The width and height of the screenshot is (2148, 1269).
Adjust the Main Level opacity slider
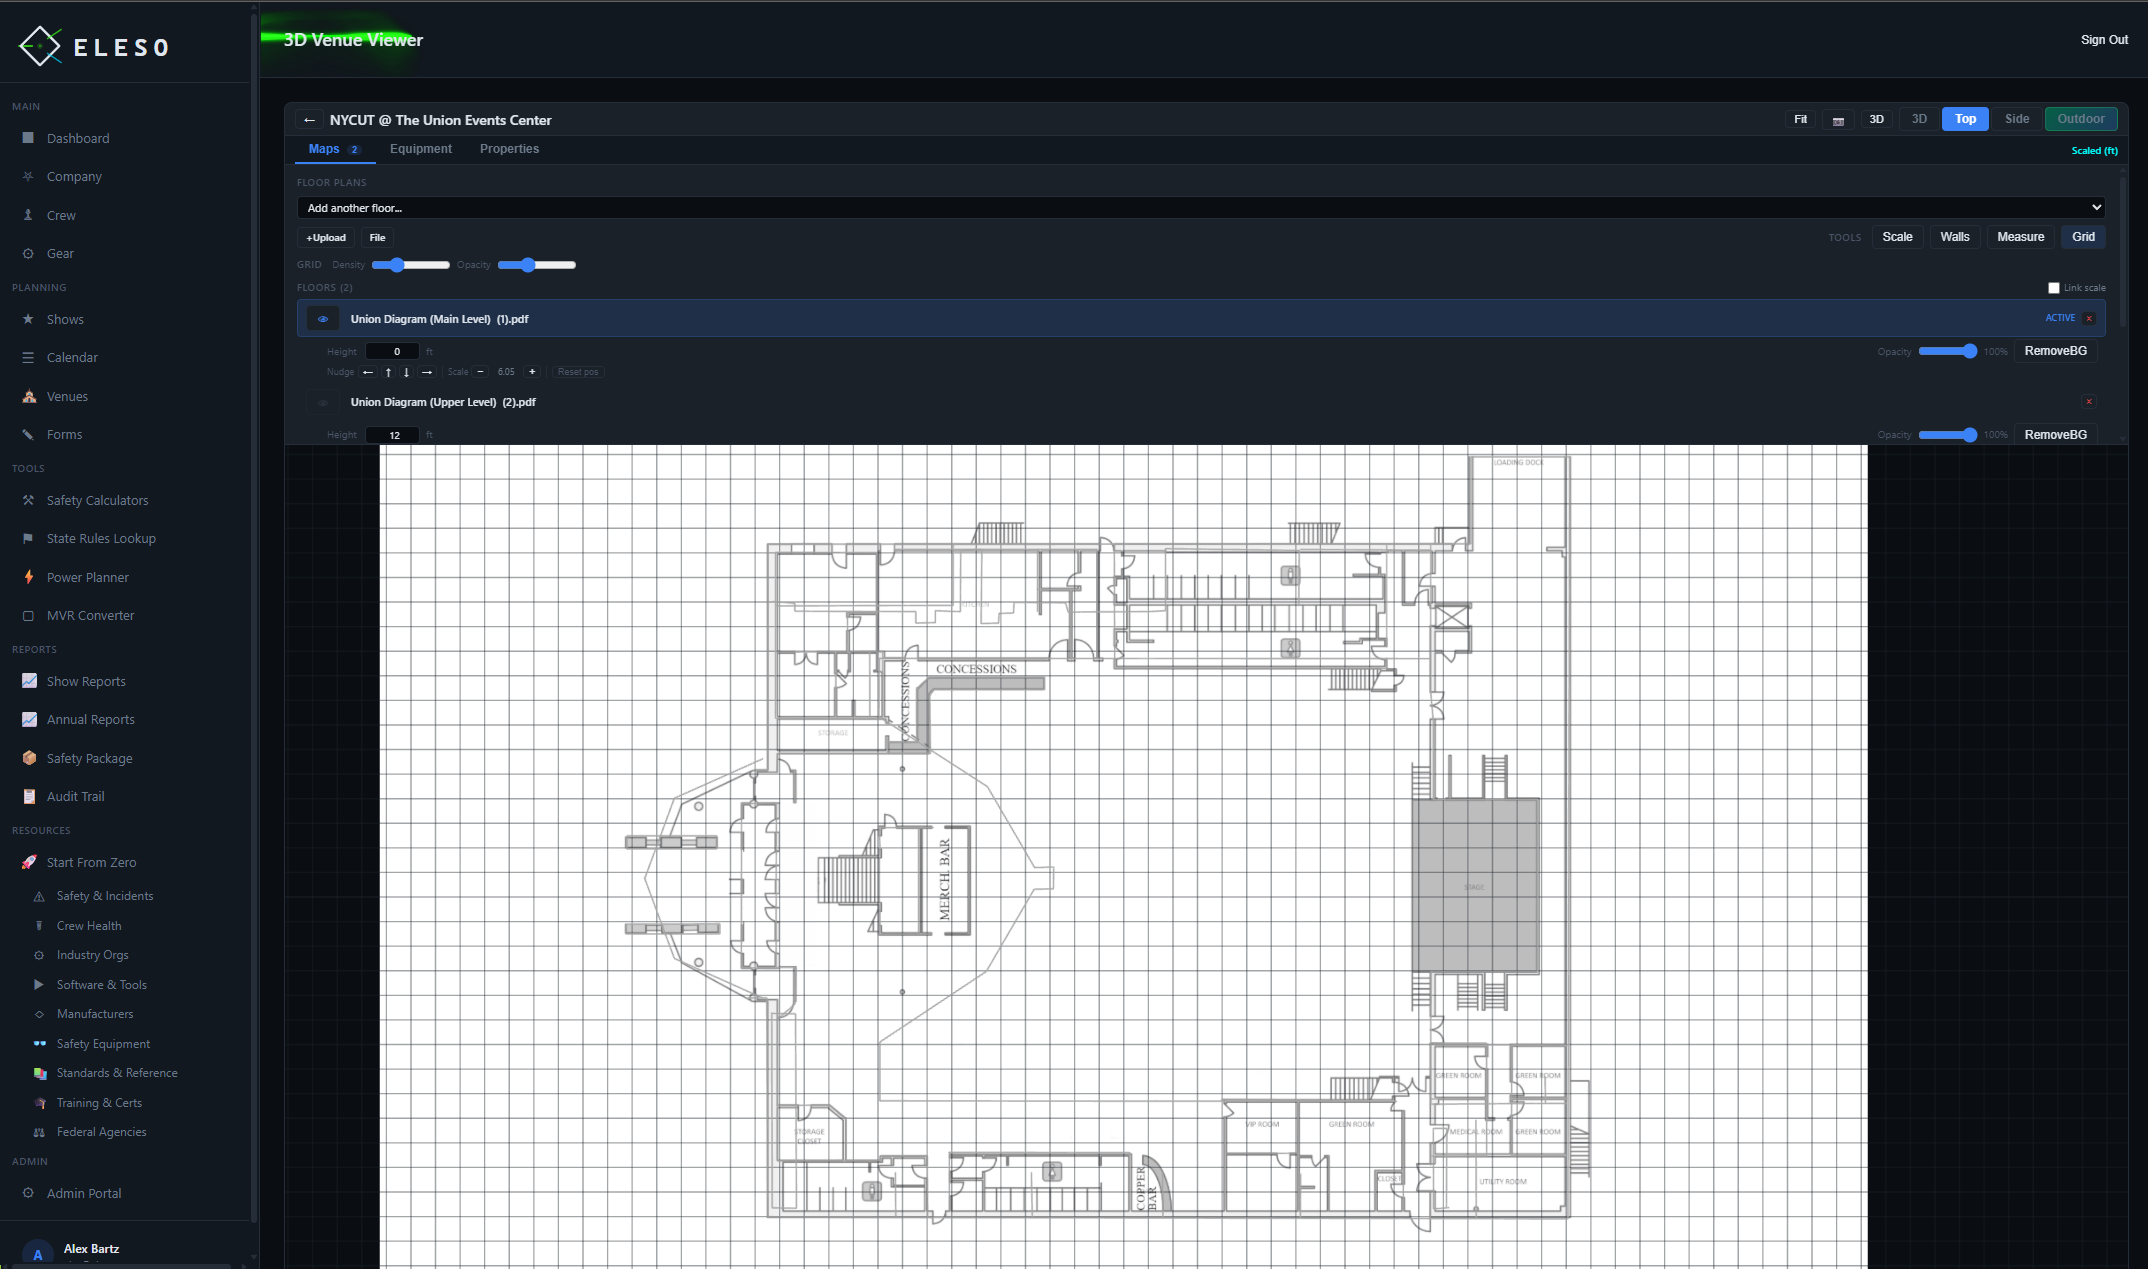(1946, 351)
